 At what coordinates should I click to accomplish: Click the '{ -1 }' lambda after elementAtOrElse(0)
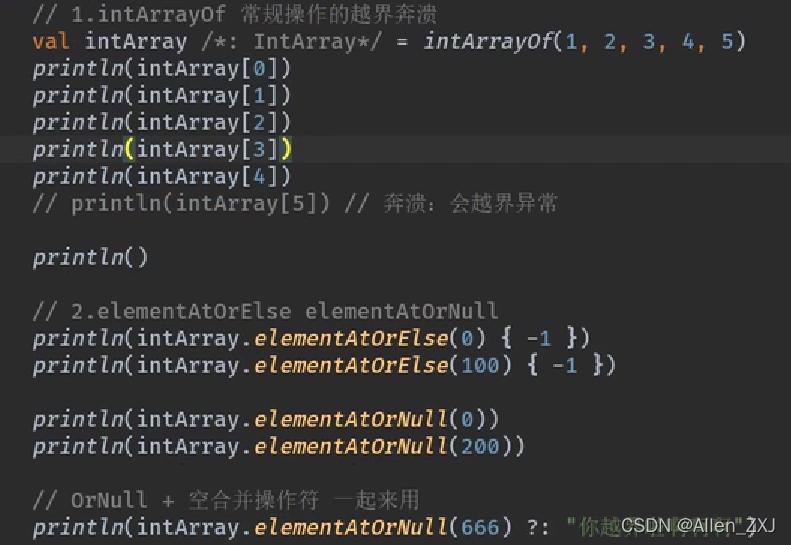tap(539, 339)
